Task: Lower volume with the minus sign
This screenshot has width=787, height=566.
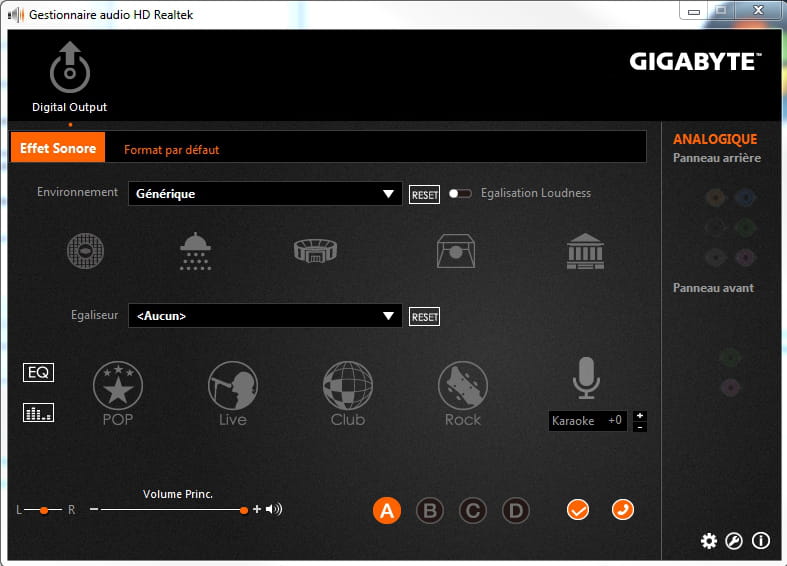Action: click(94, 509)
